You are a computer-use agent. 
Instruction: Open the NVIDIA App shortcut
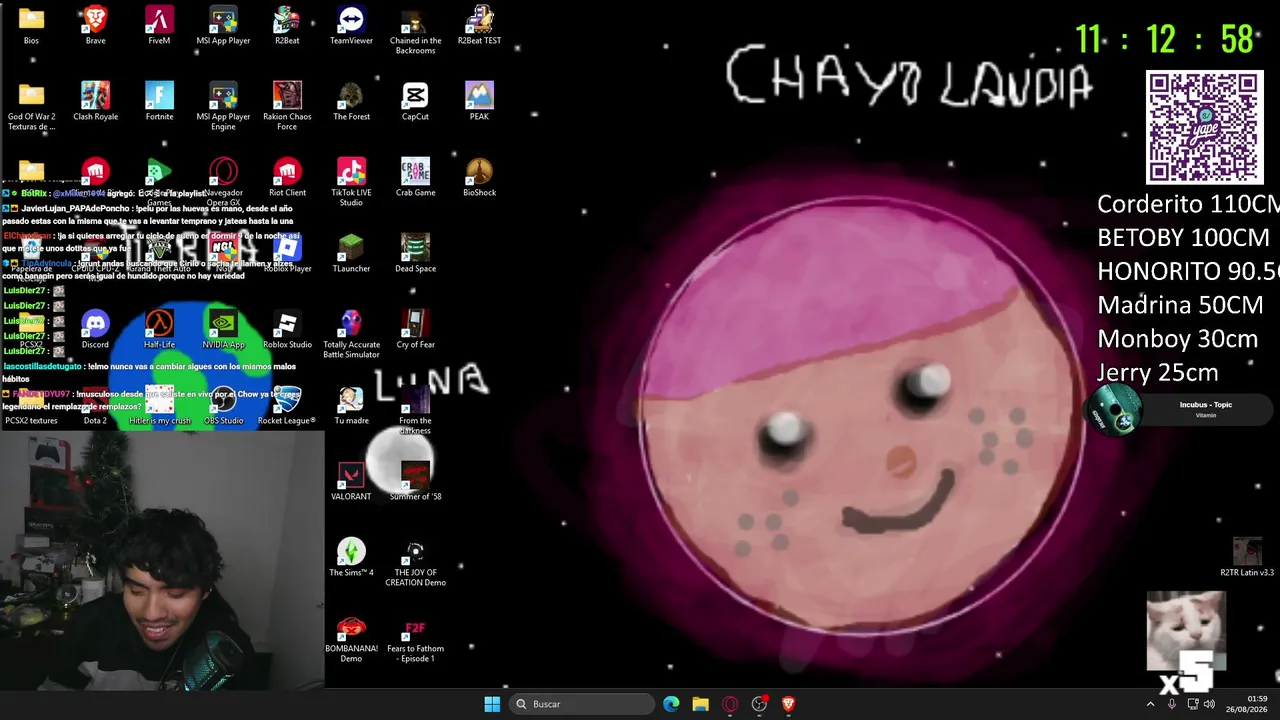tap(223, 329)
